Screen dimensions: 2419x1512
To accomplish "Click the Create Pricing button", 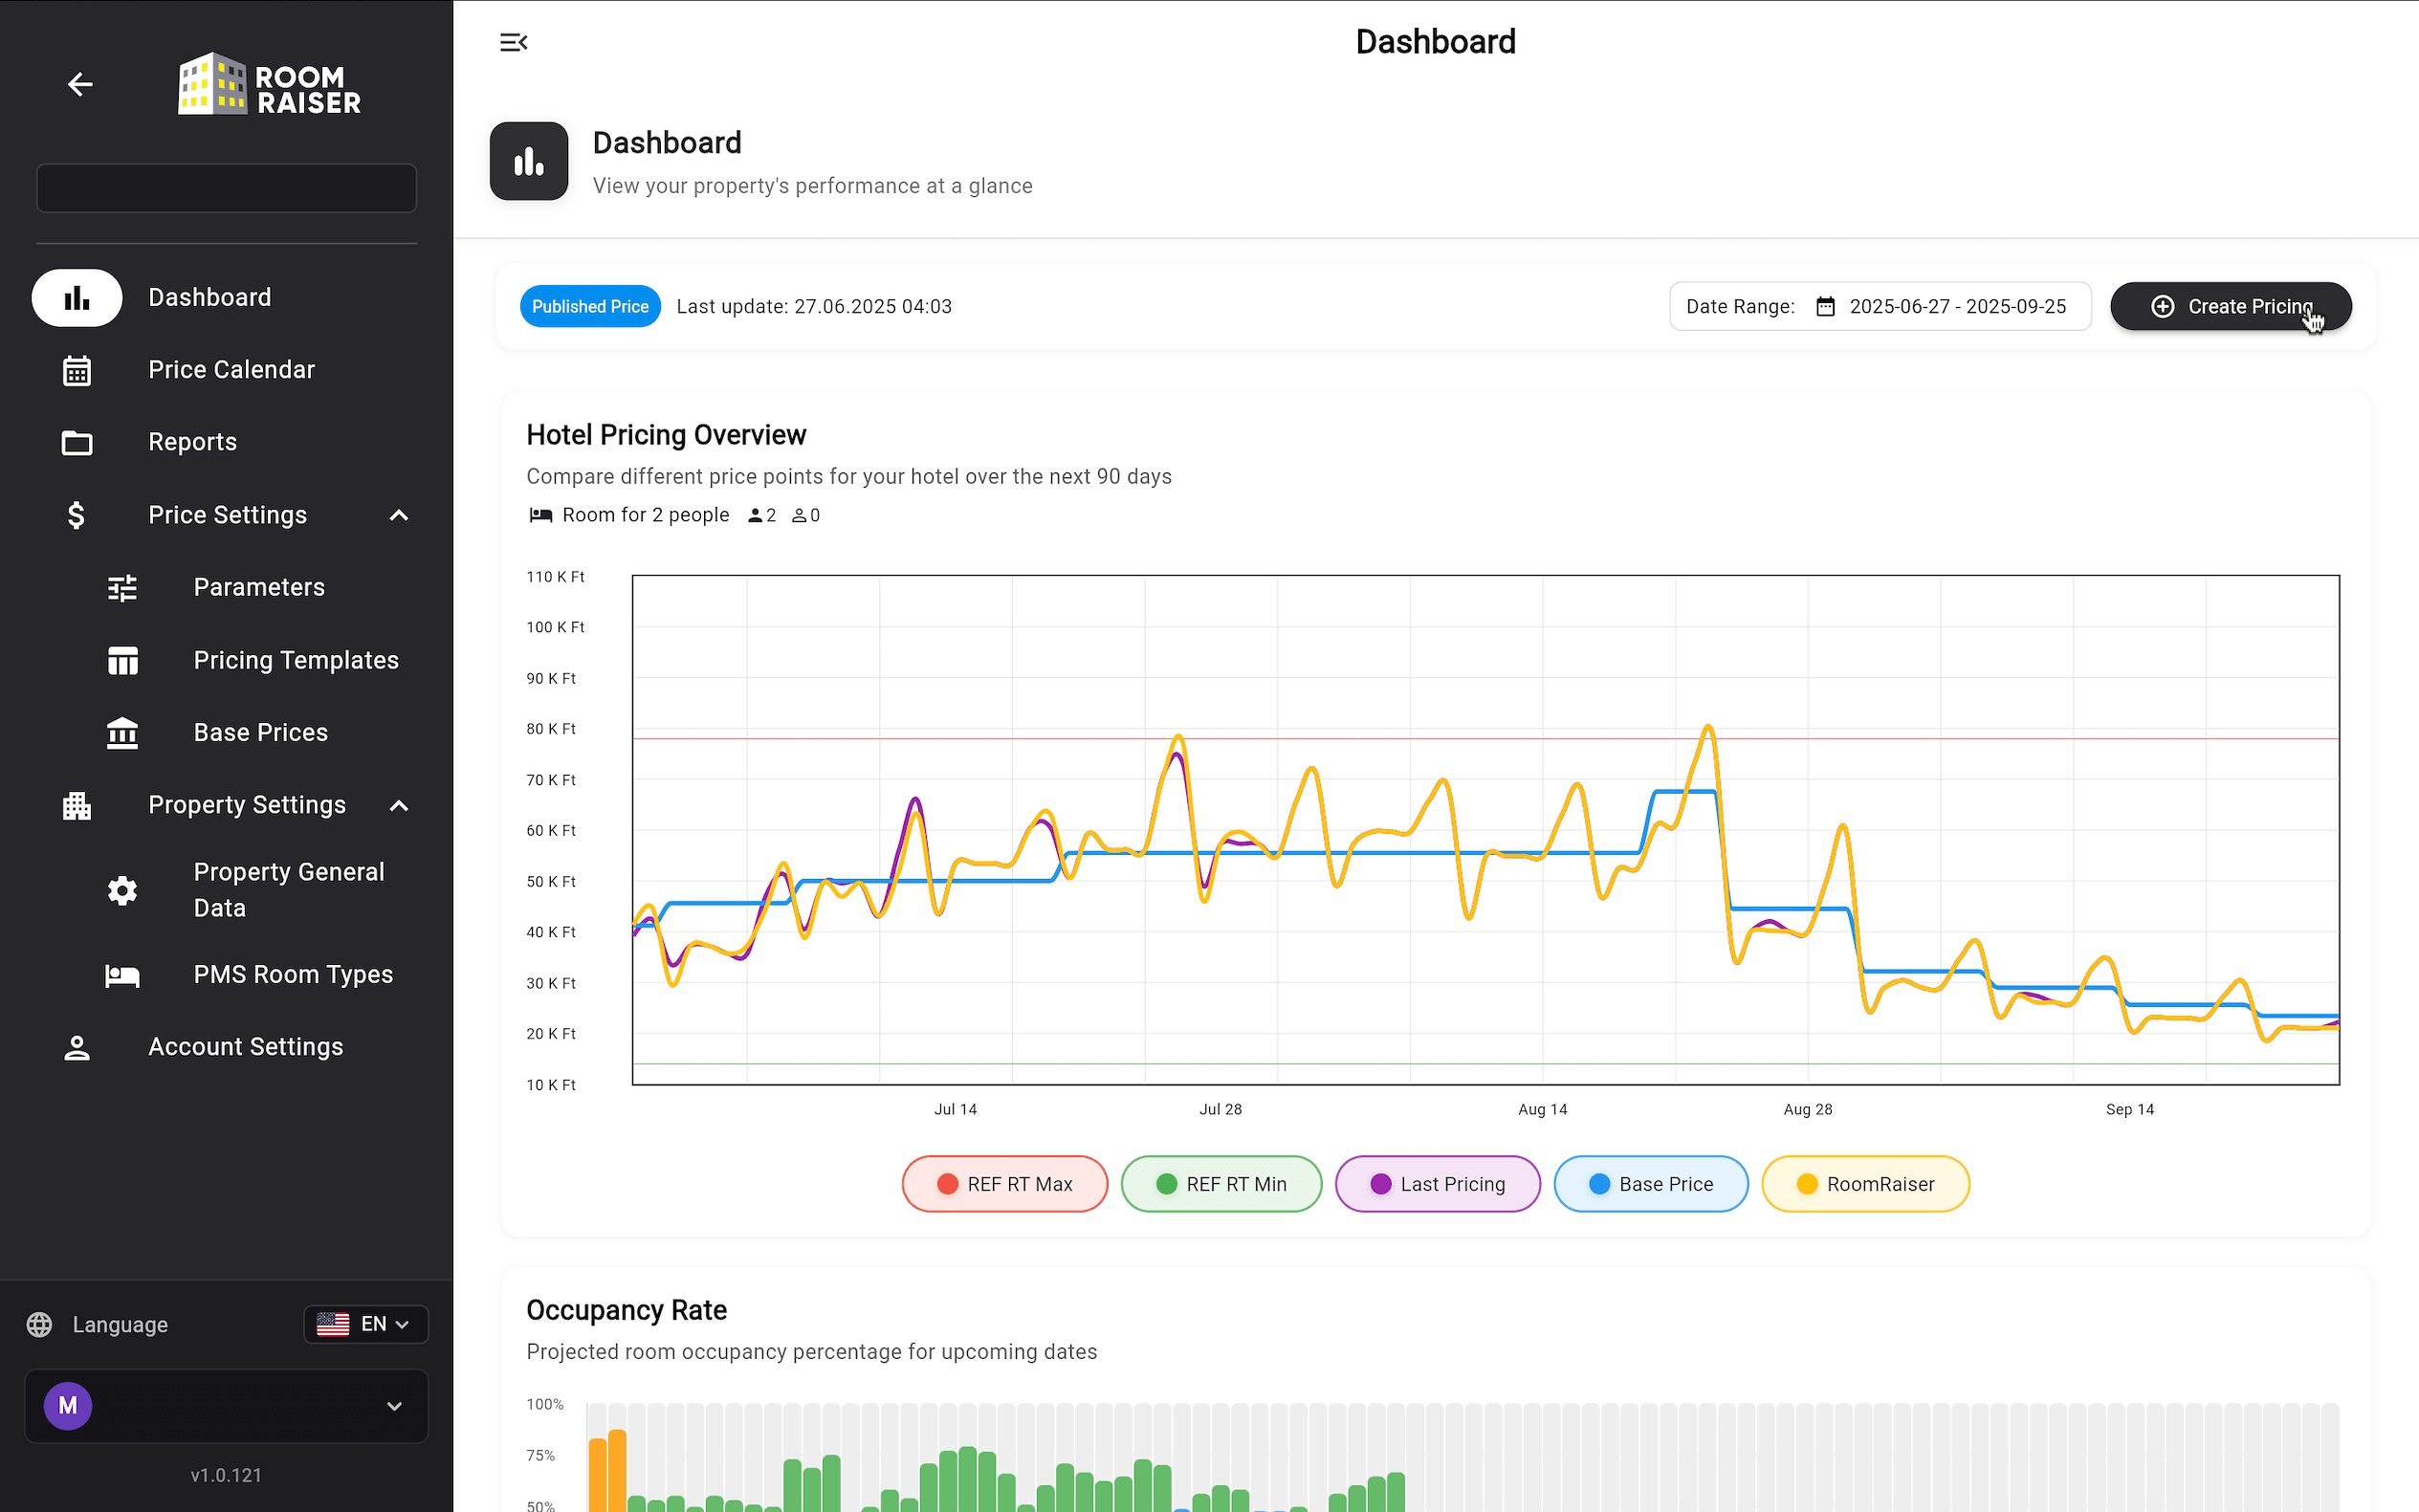I will coord(2230,307).
